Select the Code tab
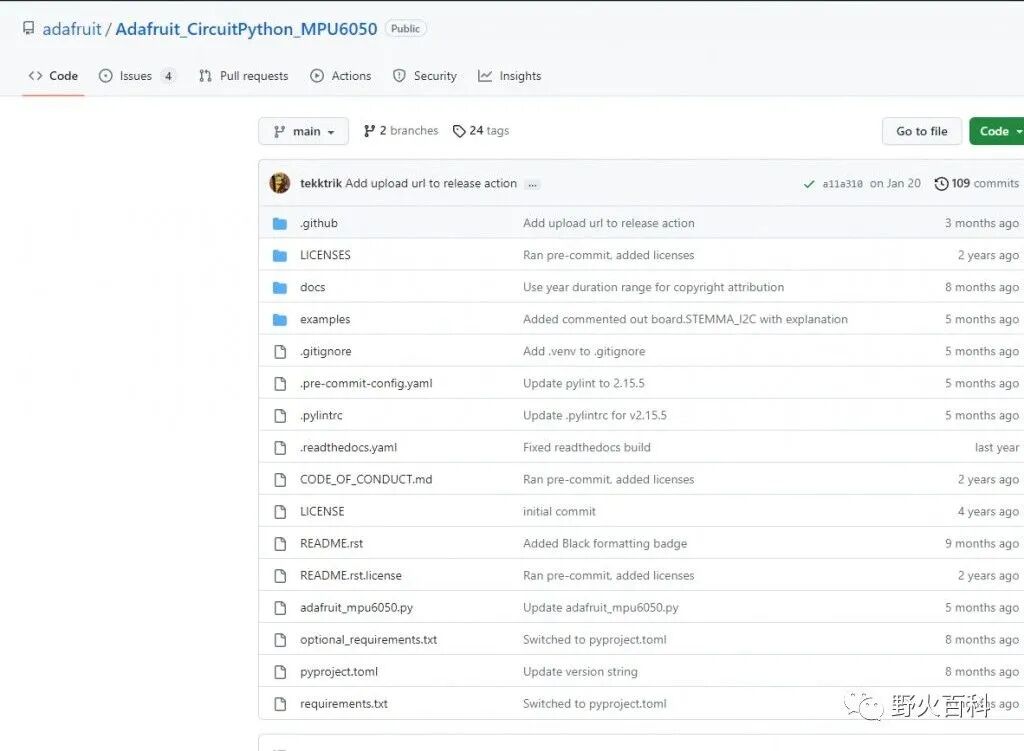 pyautogui.click(x=54, y=76)
